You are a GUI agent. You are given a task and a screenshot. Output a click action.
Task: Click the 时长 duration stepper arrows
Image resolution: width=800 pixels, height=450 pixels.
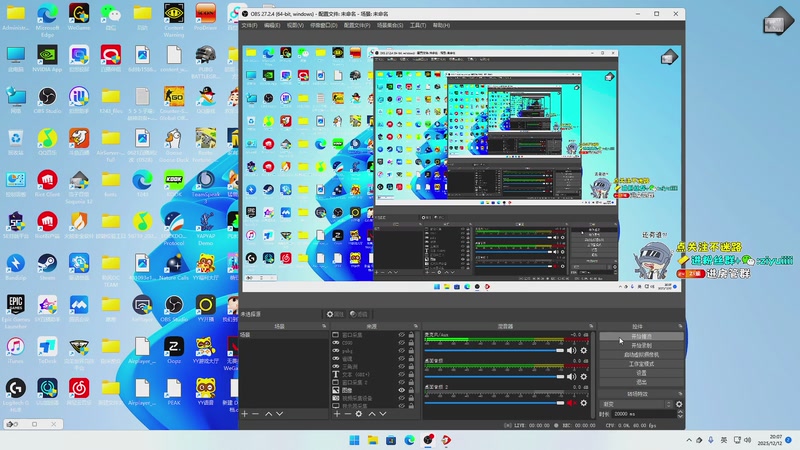(680, 414)
